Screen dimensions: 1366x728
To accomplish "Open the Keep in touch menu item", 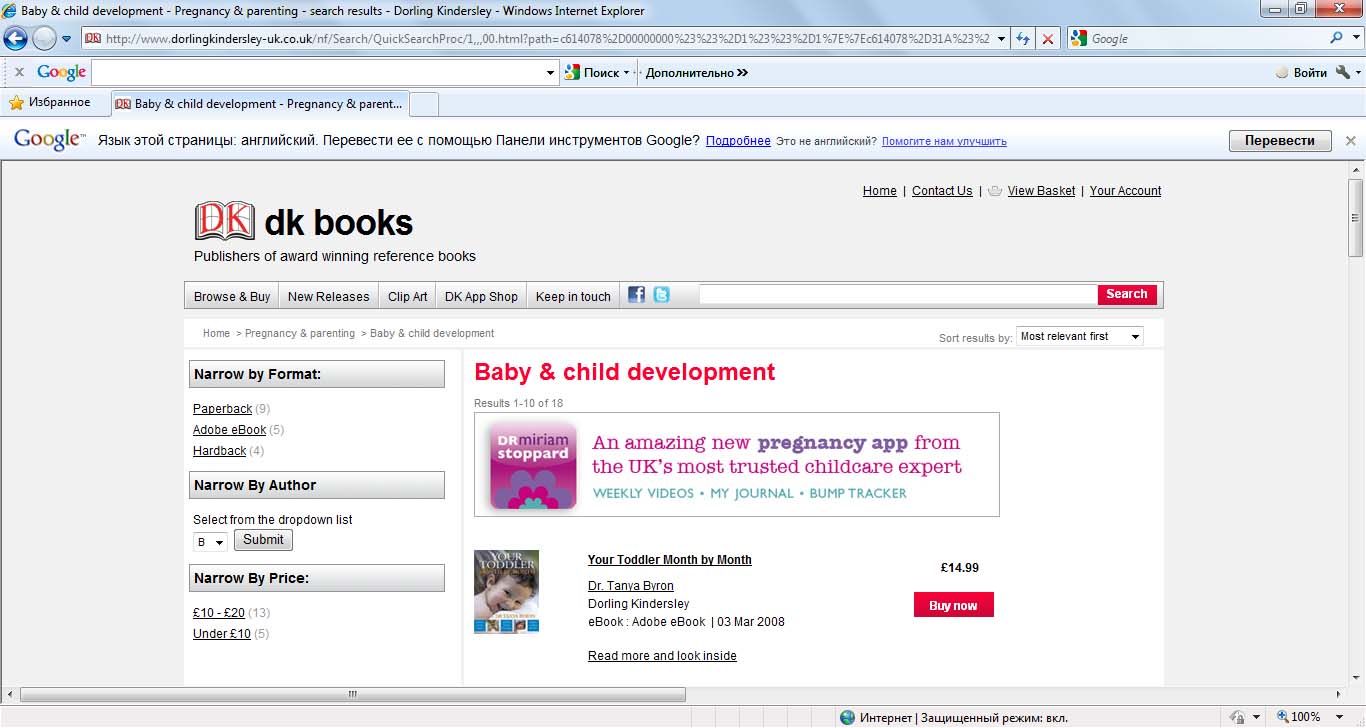I will pyautogui.click(x=573, y=296).
